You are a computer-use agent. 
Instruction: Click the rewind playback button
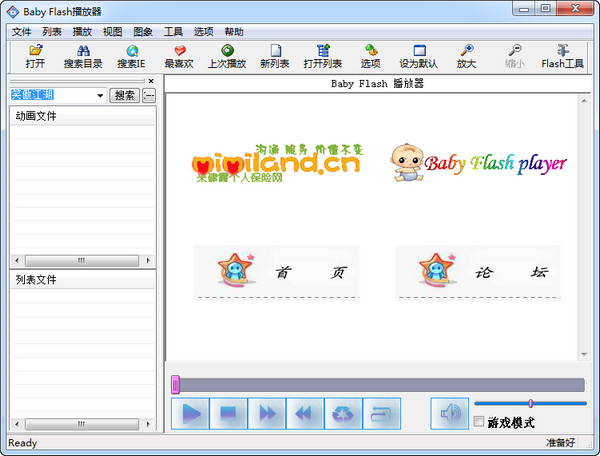click(305, 414)
